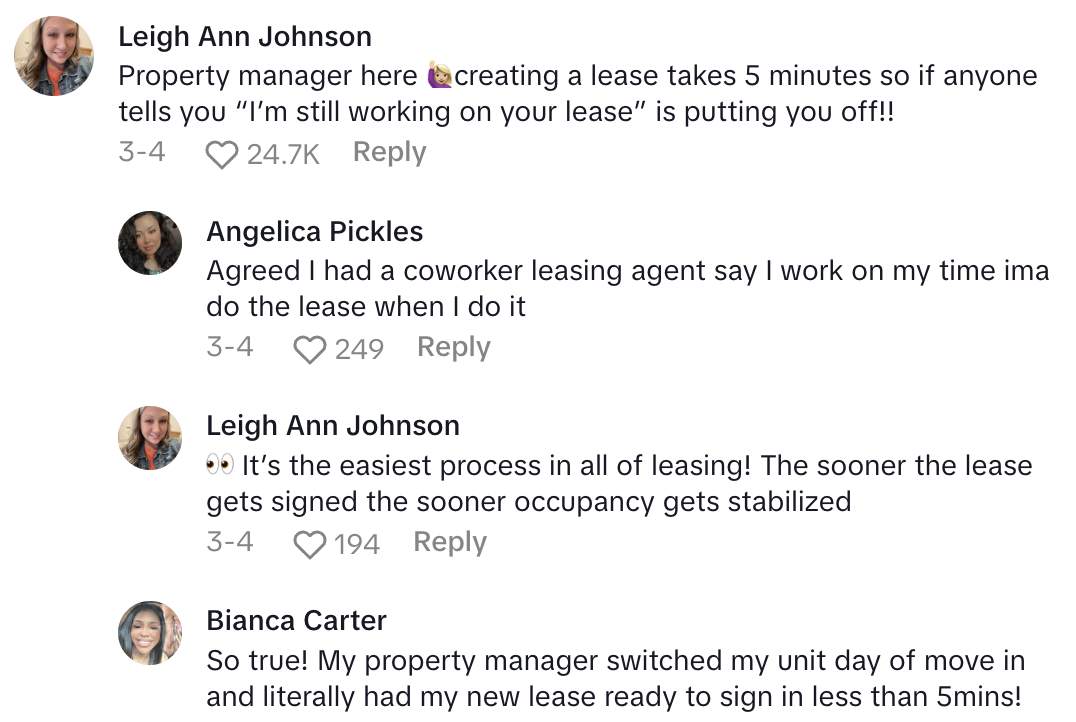Screen dimensions: 1076x722
Task: Reply to Angelica Pickles' comment
Action: [x=453, y=348]
